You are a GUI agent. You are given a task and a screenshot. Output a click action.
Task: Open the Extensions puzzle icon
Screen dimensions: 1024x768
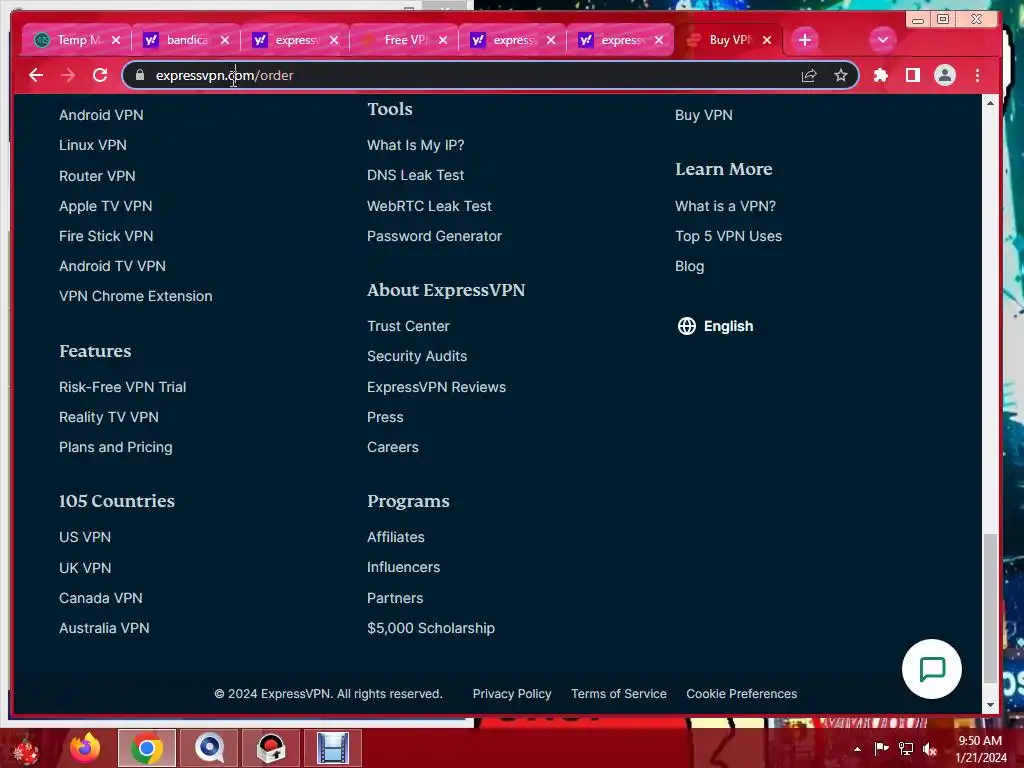(x=880, y=75)
